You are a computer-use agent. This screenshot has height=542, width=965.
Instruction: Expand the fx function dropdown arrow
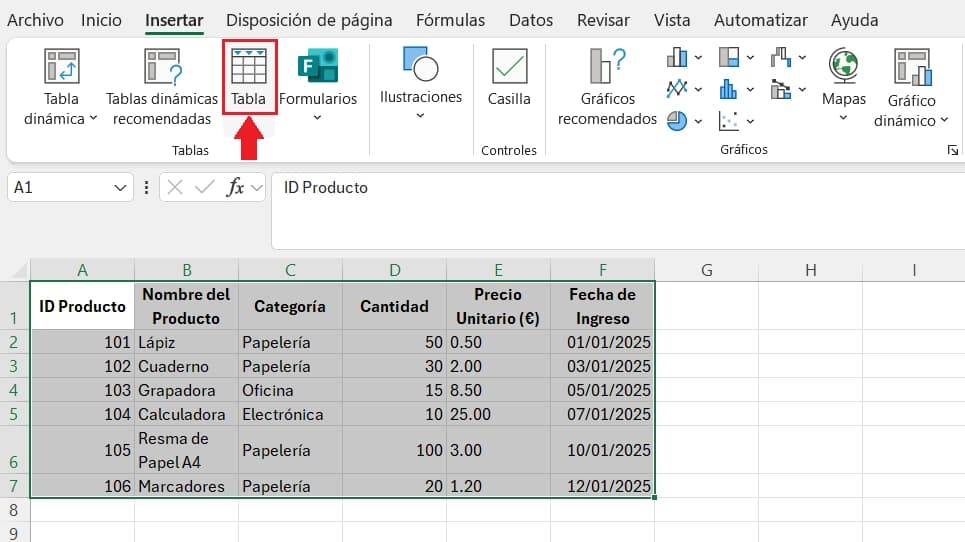point(257,187)
